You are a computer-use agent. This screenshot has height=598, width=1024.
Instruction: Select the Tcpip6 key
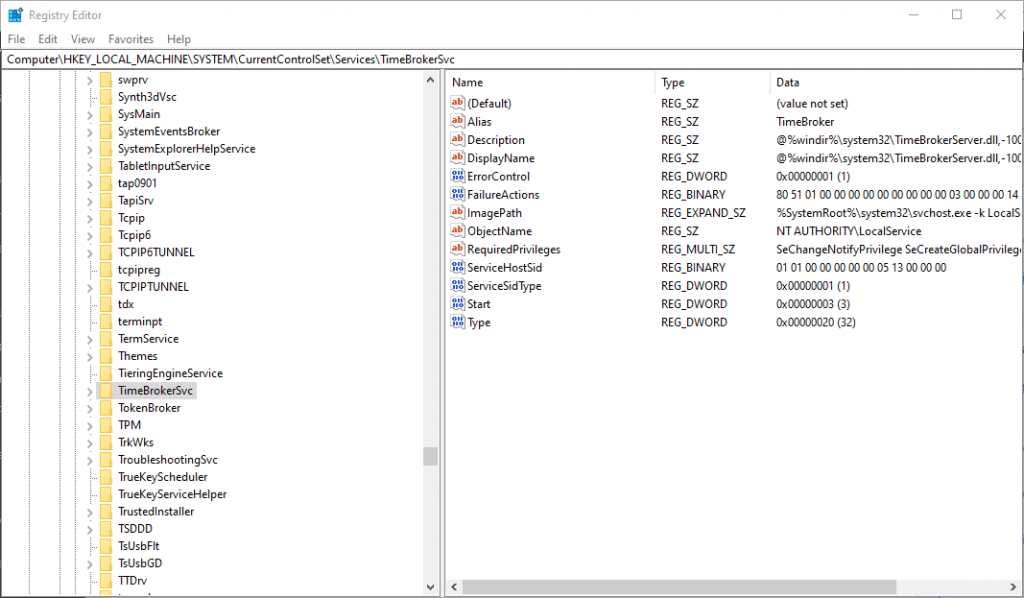pyautogui.click(x=134, y=235)
